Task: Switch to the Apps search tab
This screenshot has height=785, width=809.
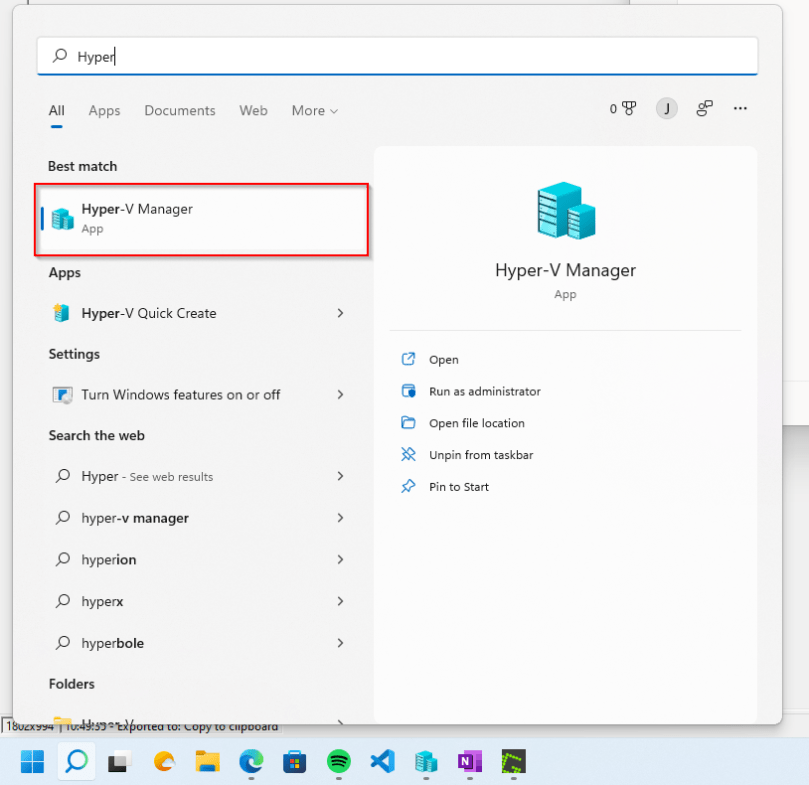Action: pyautogui.click(x=104, y=111)
